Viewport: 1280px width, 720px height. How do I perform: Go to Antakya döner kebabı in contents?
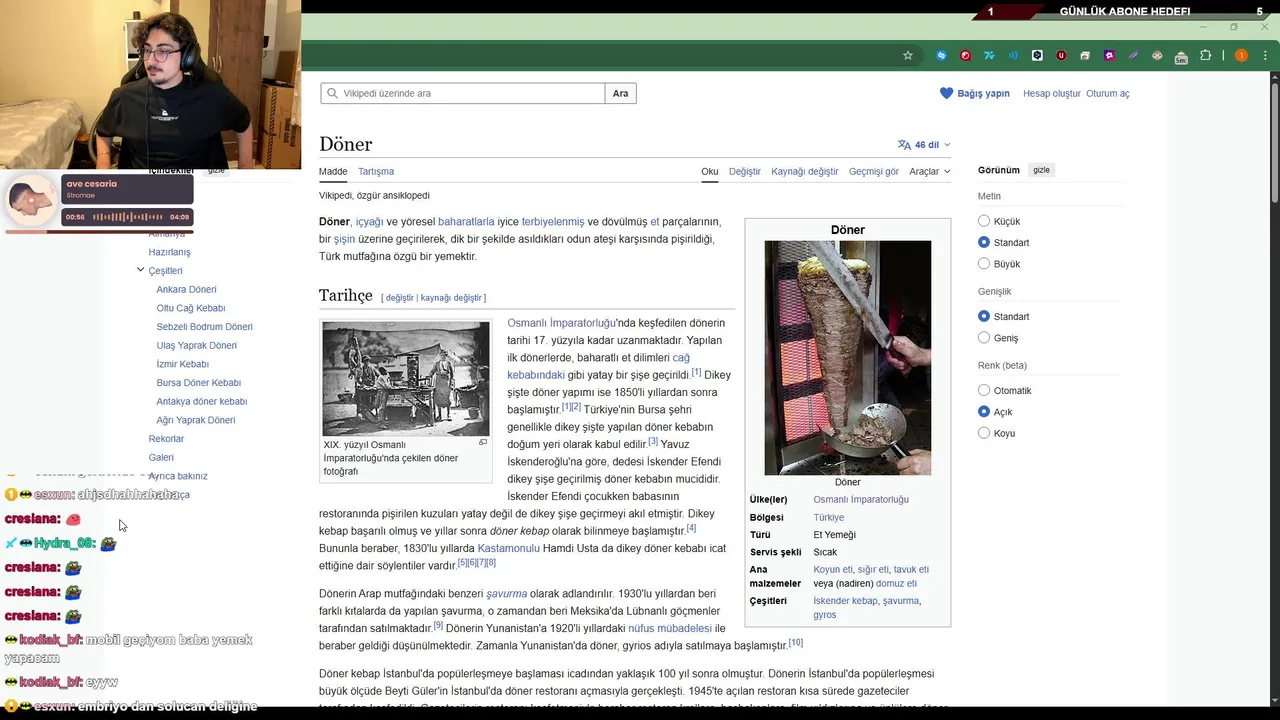pos(201,401)
